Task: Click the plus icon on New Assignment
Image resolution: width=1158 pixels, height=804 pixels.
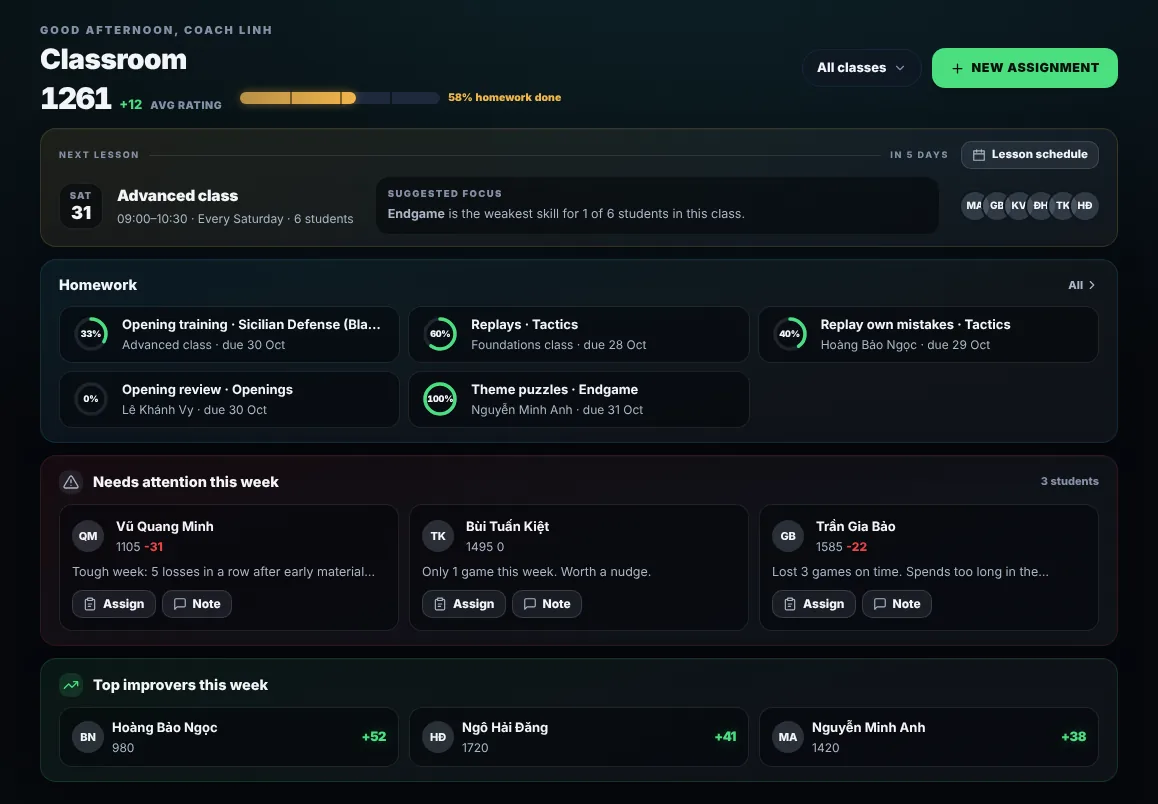Action: [957, 68]
